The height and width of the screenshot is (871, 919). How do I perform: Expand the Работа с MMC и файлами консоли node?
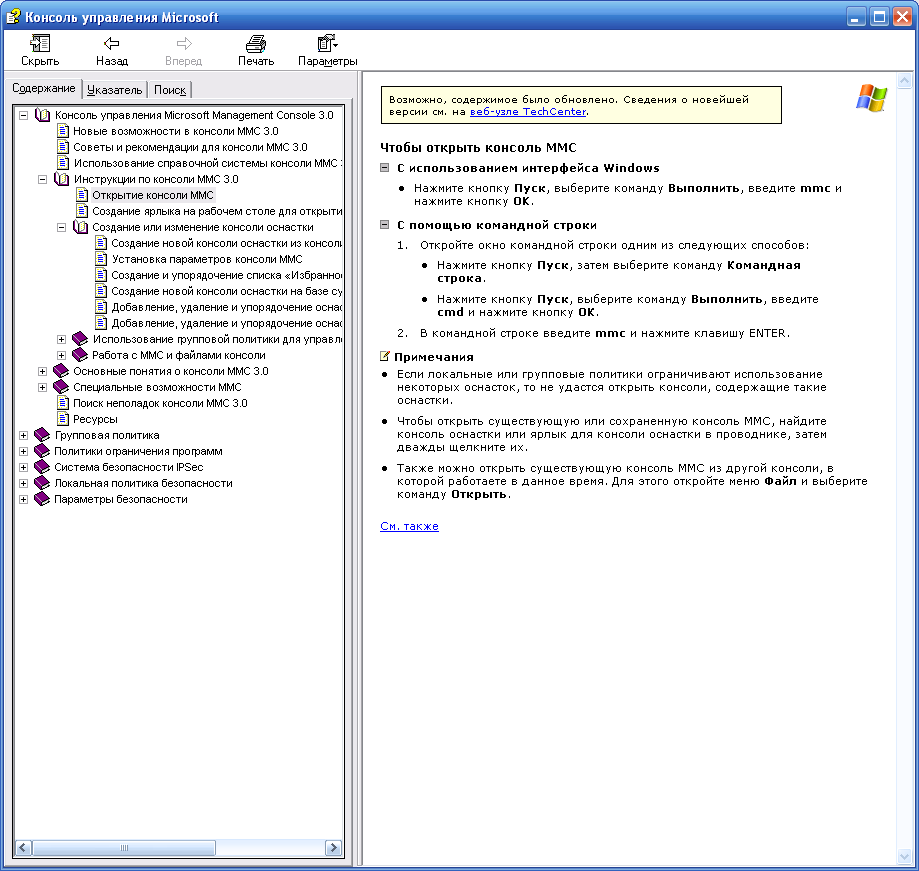pos(61,355)
